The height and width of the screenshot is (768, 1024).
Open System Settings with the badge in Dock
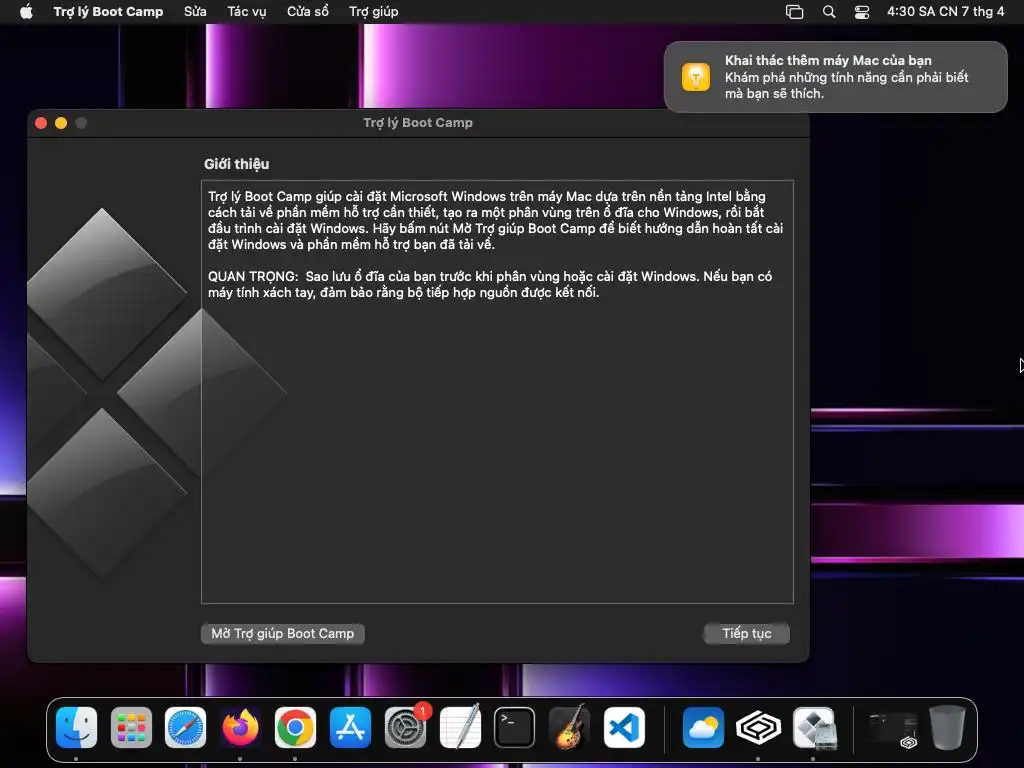tap(406, 728)
